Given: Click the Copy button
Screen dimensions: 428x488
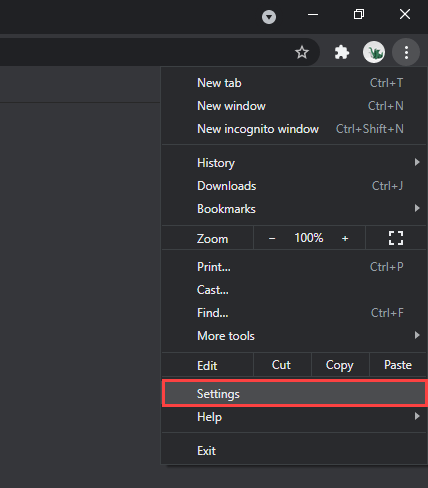Looking at the screenshot, I should (340, 365).
